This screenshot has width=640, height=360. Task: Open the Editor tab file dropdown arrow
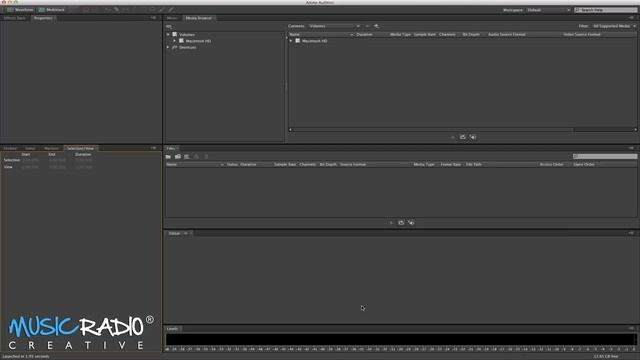(x=185, y=233)
